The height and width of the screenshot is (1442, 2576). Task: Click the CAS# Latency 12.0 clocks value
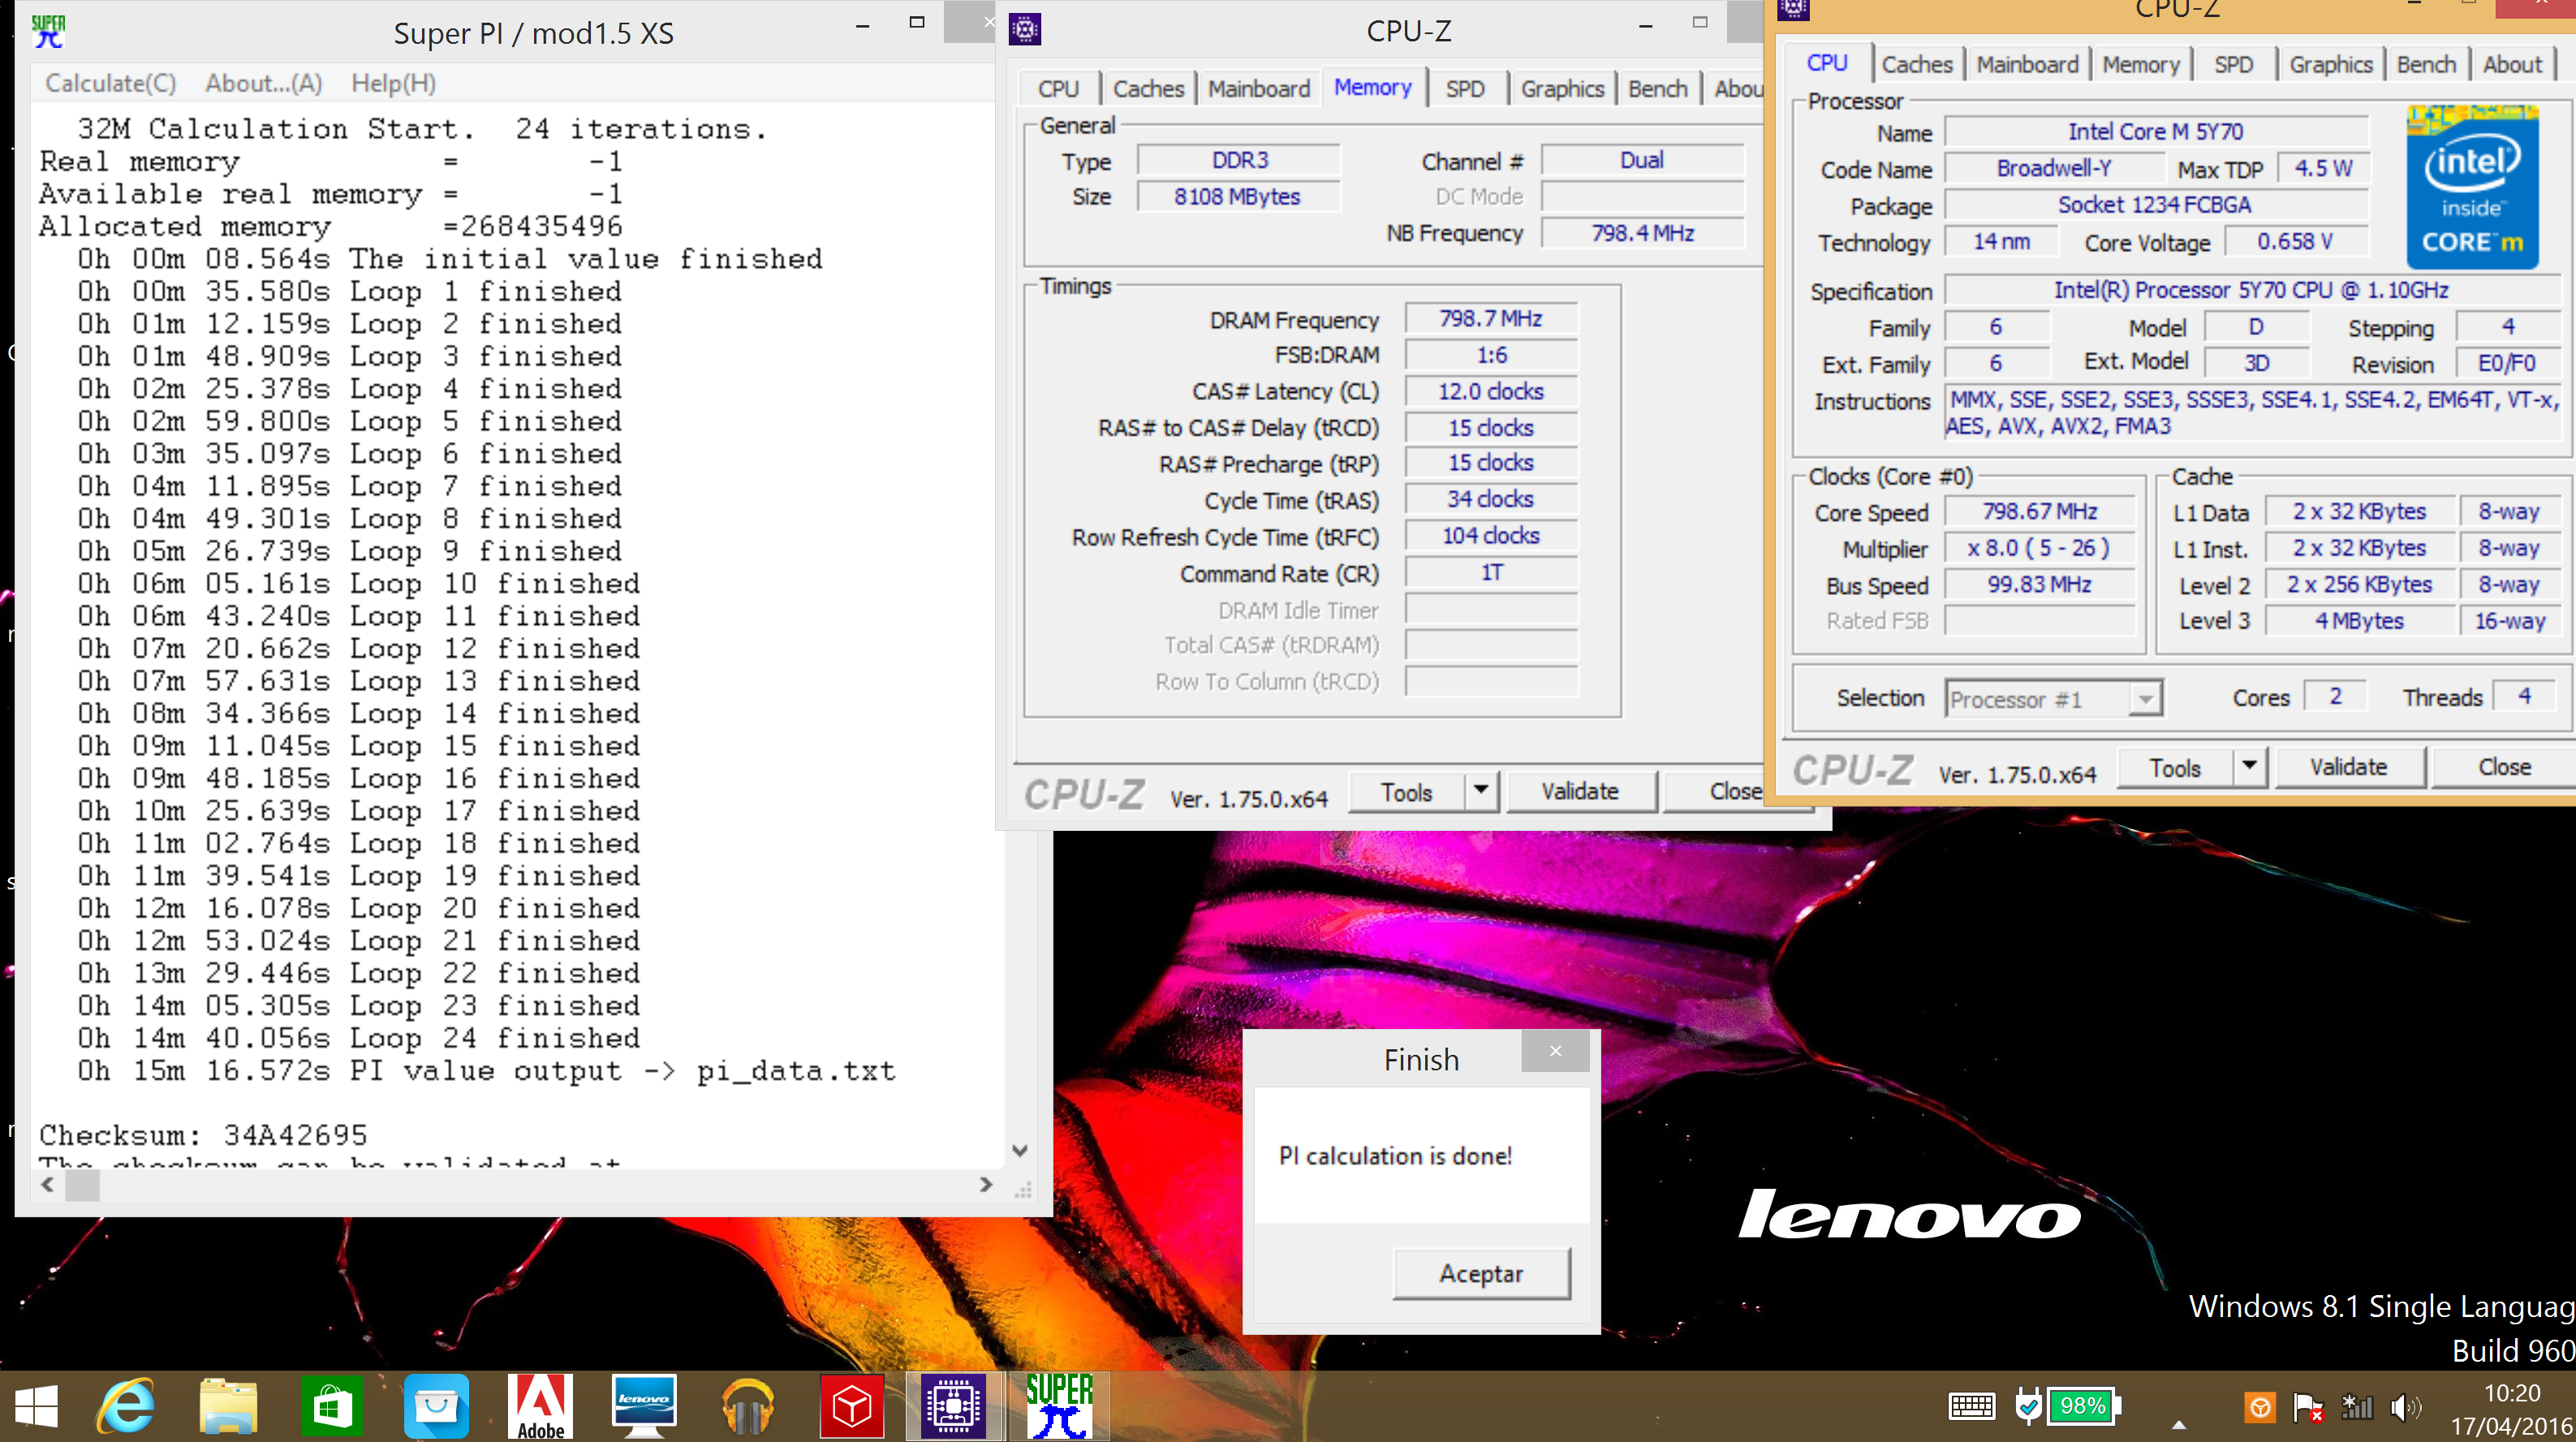coord(1490,392)
